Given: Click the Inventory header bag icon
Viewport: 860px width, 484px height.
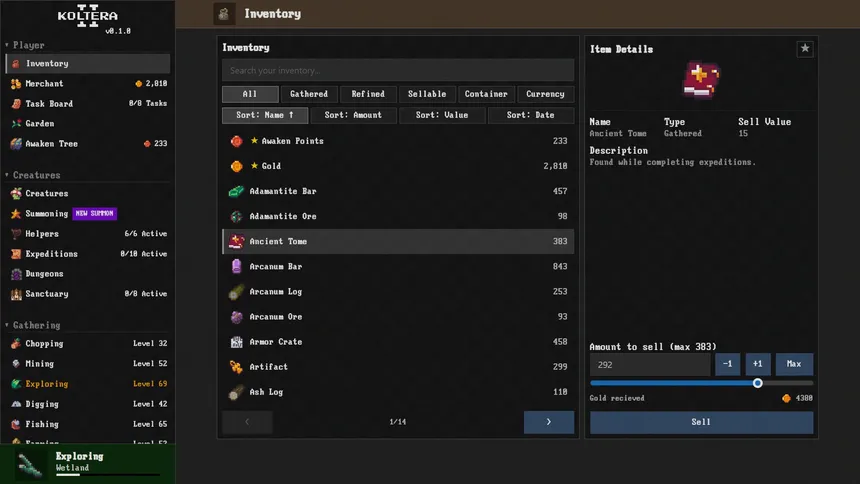Looking at the screenshot, I should pos(224,14).
